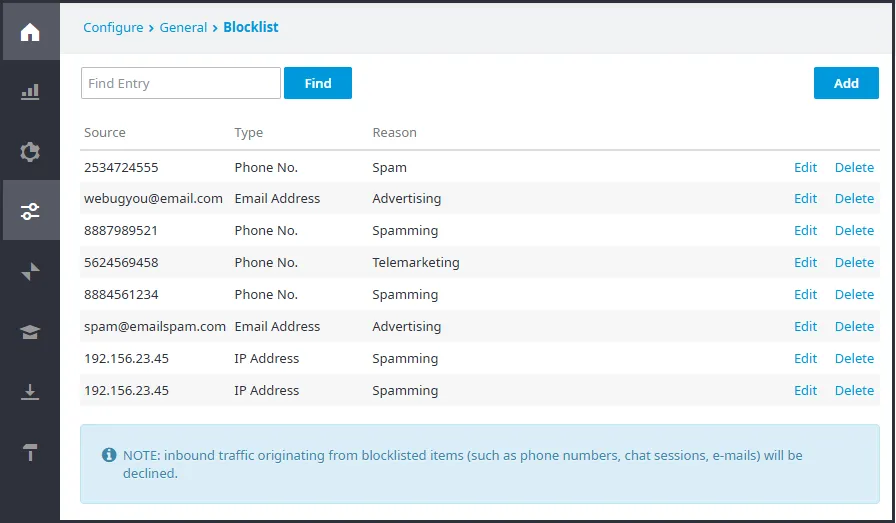The image size is (896, 523).
Task: Click the Type column header
Action: [x=249, y=133]
